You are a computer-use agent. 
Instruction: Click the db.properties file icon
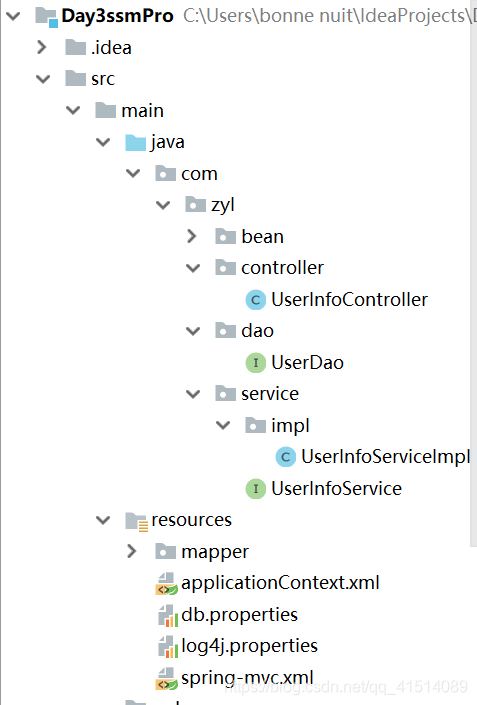point(166,616)
